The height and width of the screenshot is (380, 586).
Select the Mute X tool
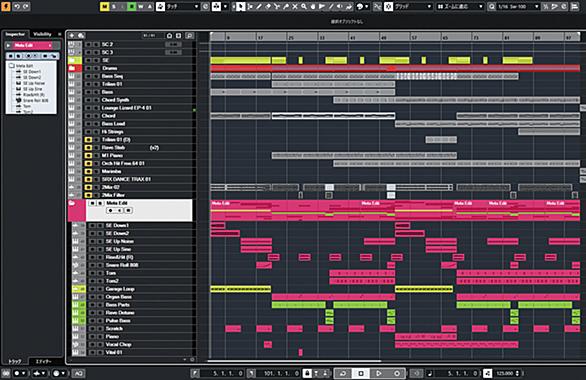[x=295, y=6]
